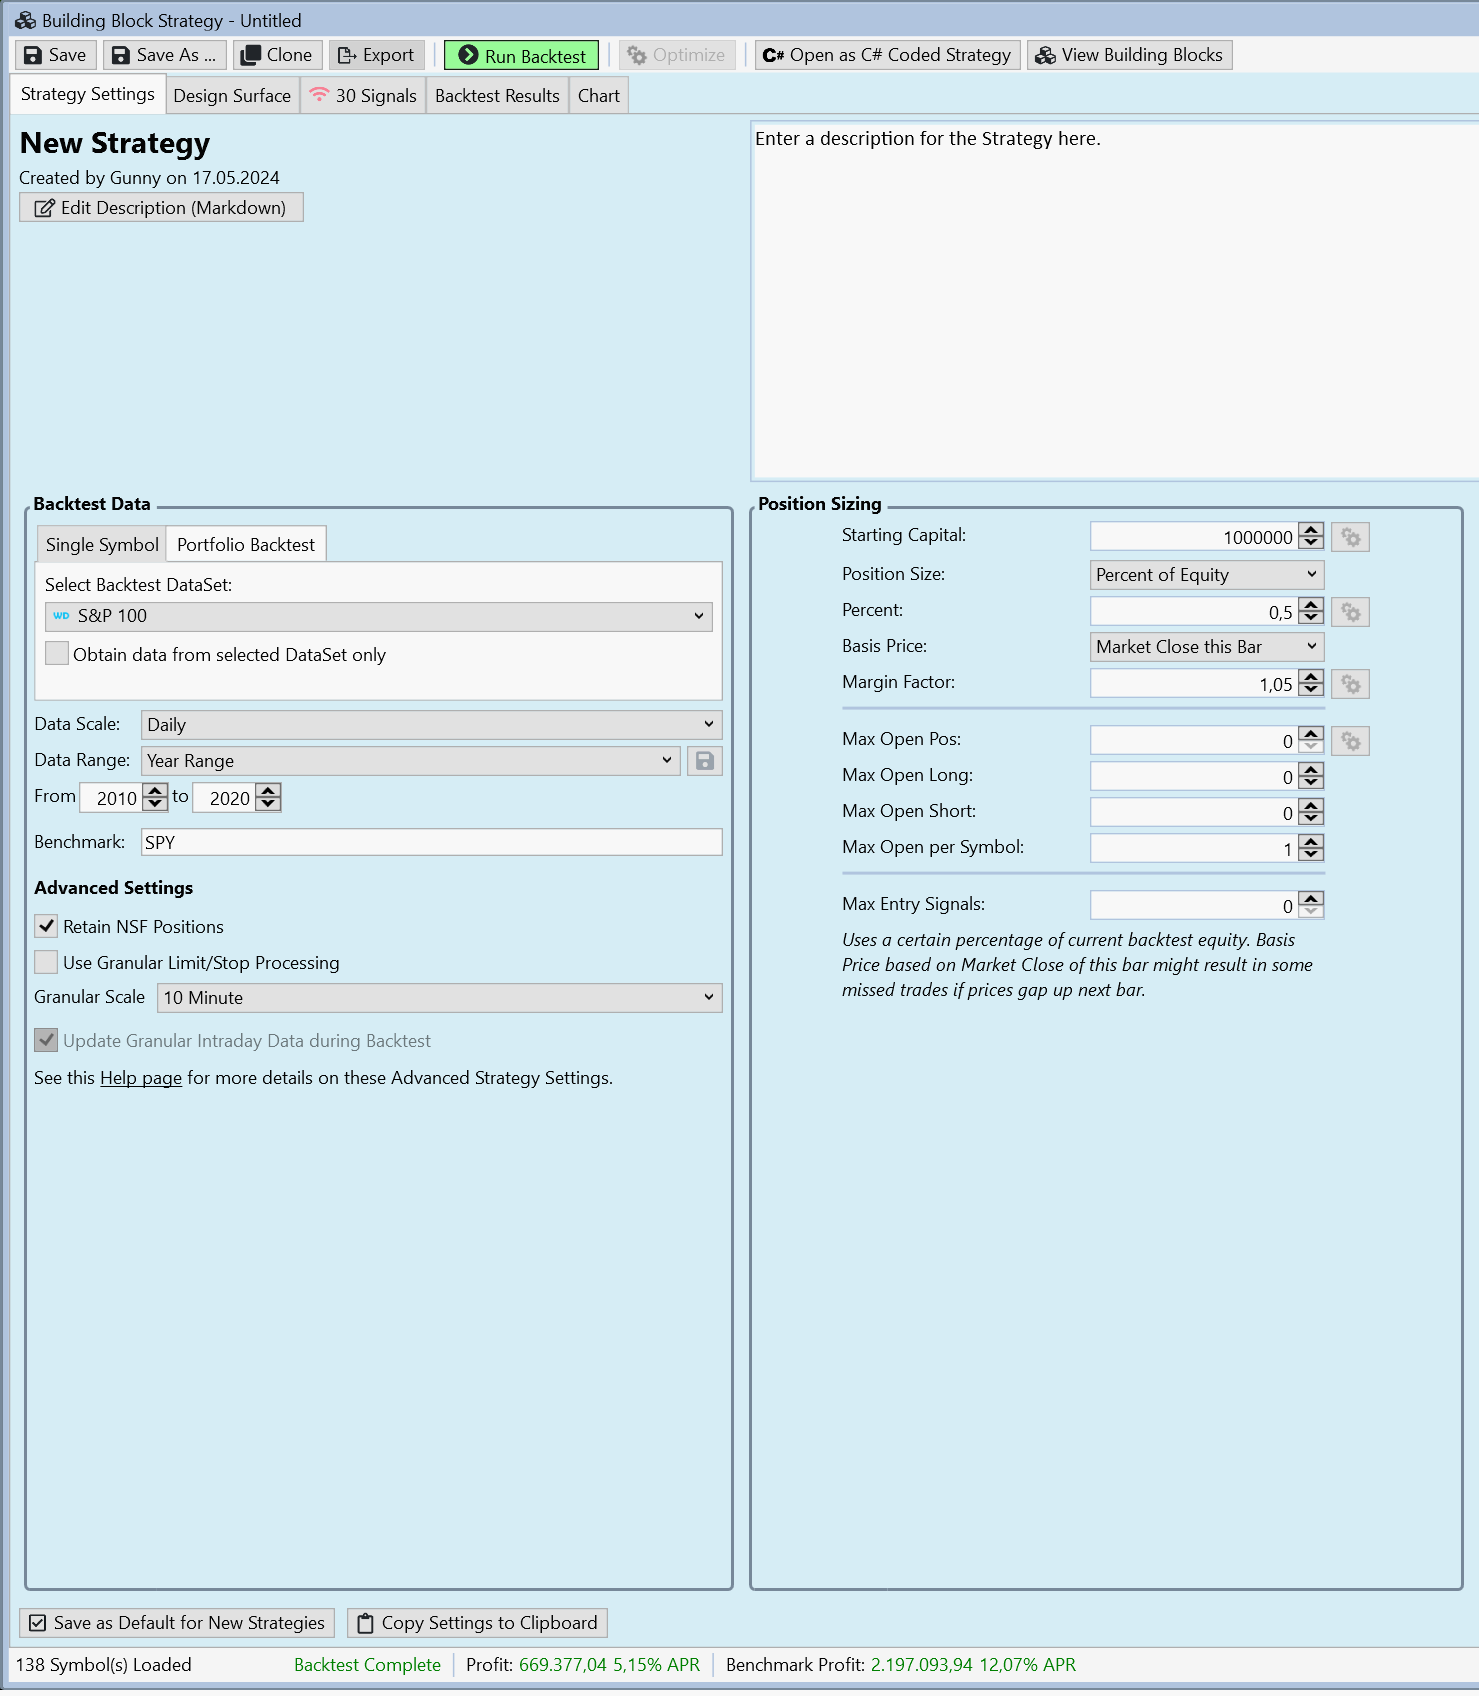The width and height of the screenshot is (1479, 1696).
Task: Select the Portfolio Backtest tab
Action: click(x=246, y=544)
